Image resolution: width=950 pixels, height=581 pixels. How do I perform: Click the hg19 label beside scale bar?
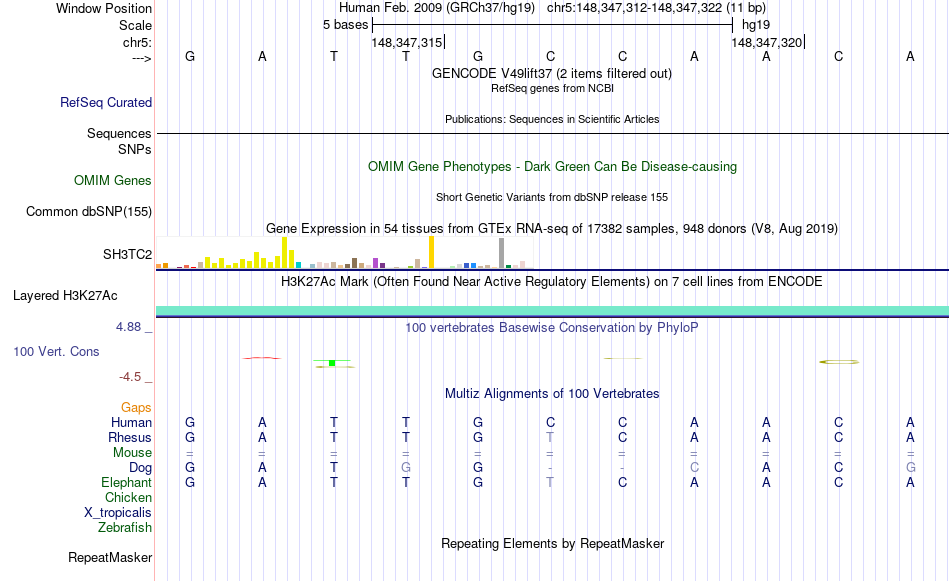(756, 25)
